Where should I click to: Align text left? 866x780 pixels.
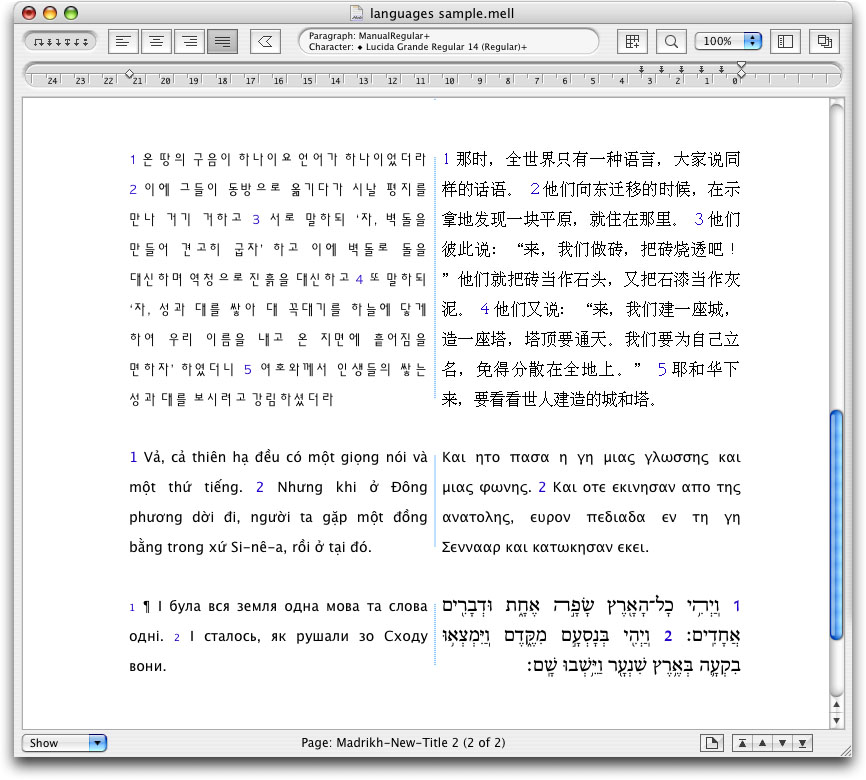click(123, 42)
